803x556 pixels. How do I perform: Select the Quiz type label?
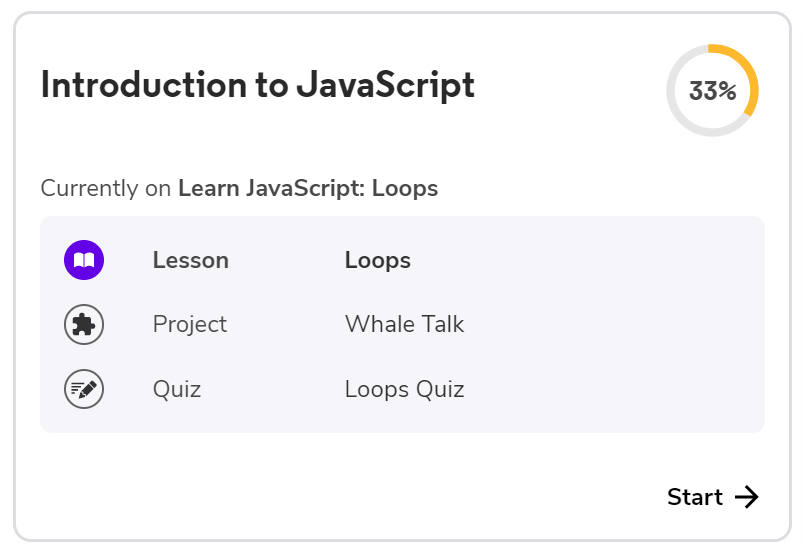(177, 389)
